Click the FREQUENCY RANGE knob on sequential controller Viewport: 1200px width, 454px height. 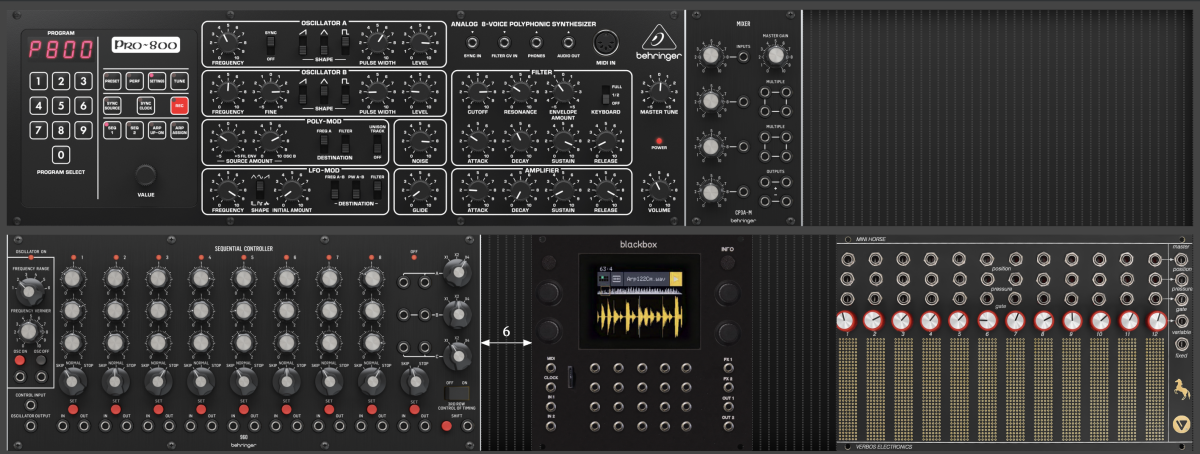(28, 291)
